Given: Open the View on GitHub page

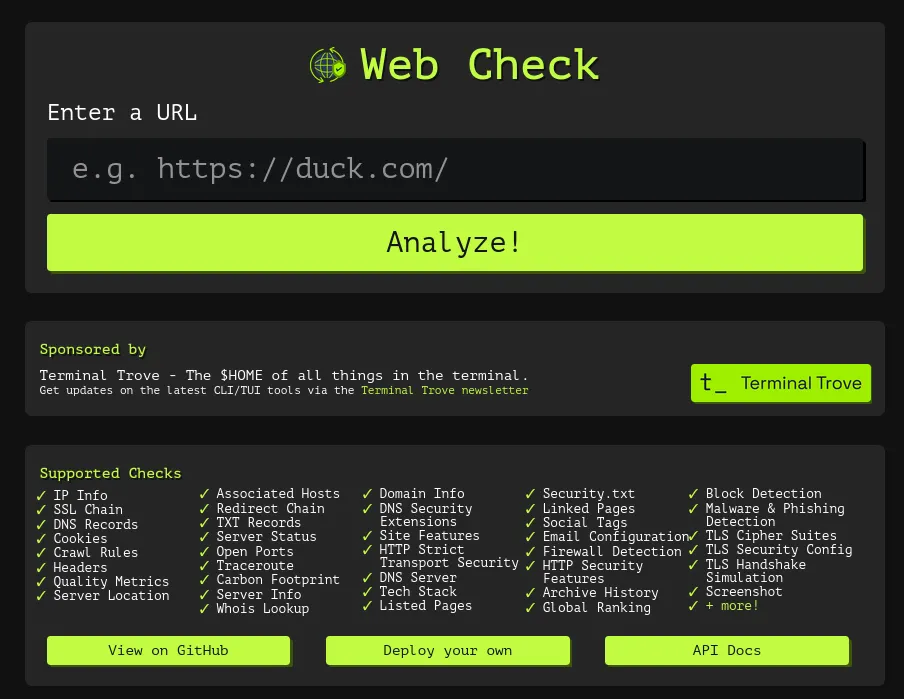Looking at the screenshot, I should tap(168, 650).
